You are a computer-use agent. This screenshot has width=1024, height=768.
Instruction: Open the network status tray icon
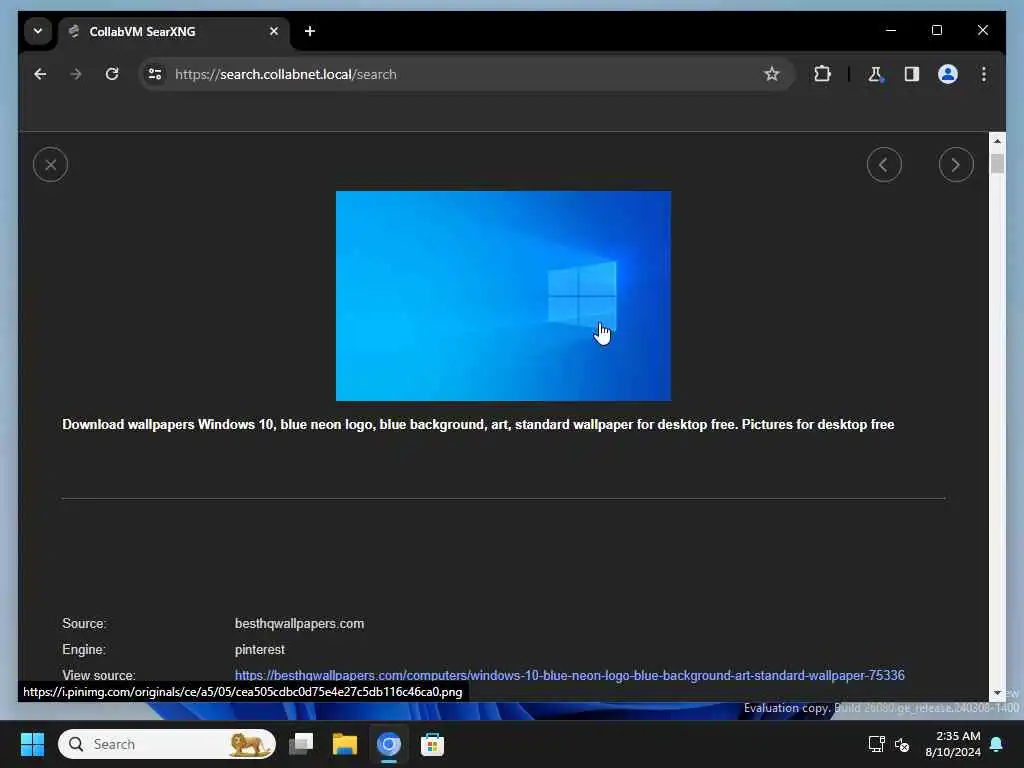pos(876,744)
